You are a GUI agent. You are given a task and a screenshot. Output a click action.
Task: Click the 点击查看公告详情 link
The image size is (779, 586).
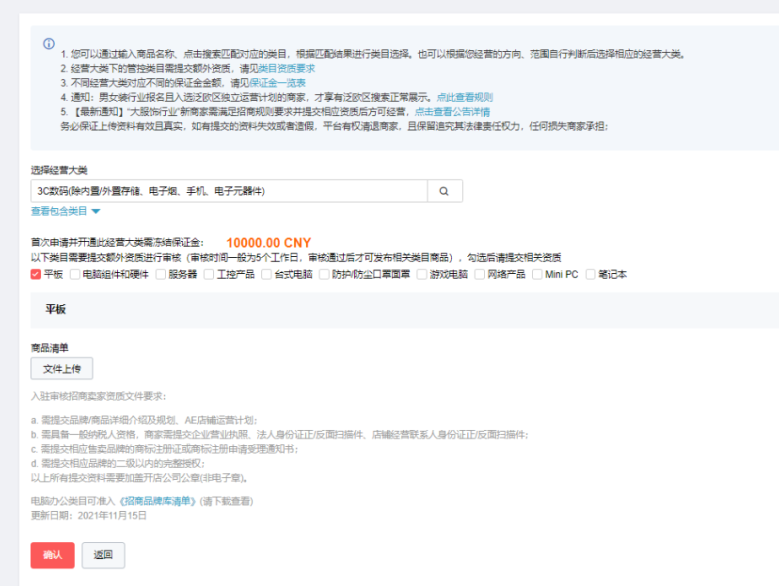click(x=452, y=112)
